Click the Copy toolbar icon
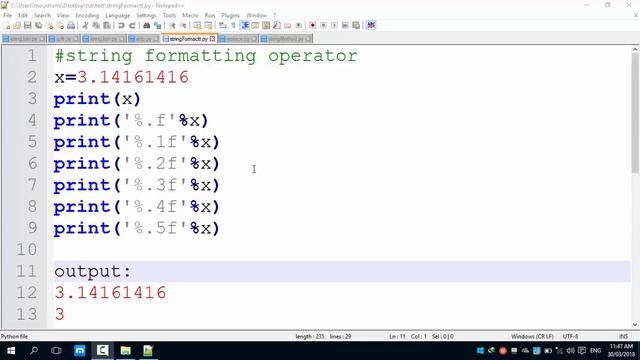 click(96, 25)
